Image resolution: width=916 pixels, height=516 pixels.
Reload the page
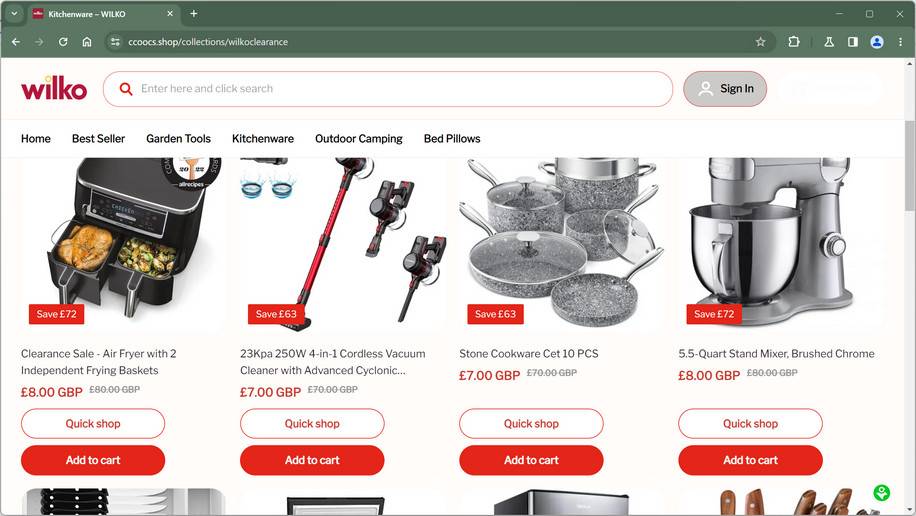tap(63, 42)
